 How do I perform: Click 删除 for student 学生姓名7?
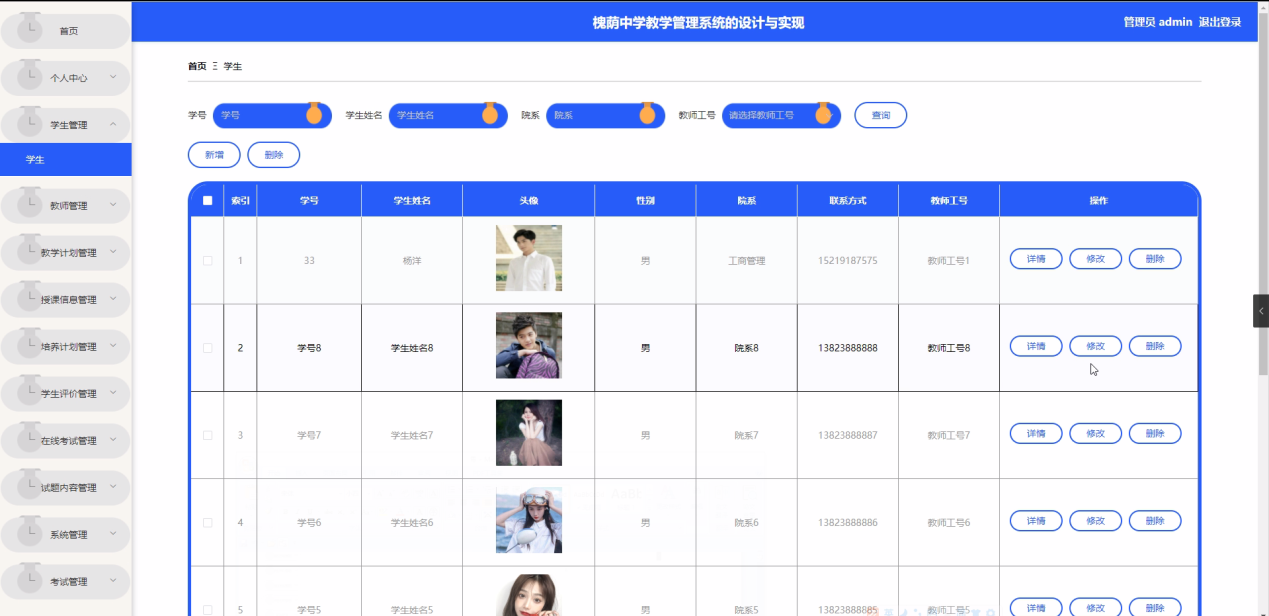pyautogui.click(x=1155, y=434)
